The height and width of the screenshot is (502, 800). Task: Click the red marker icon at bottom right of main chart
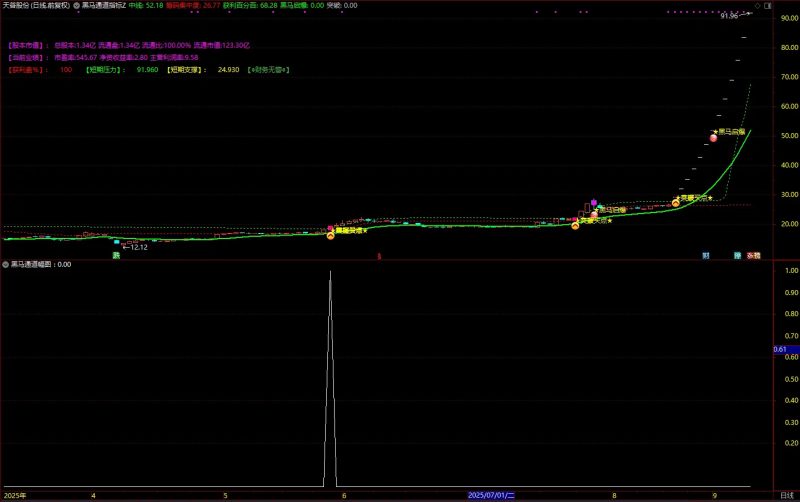tap(754, 256)
